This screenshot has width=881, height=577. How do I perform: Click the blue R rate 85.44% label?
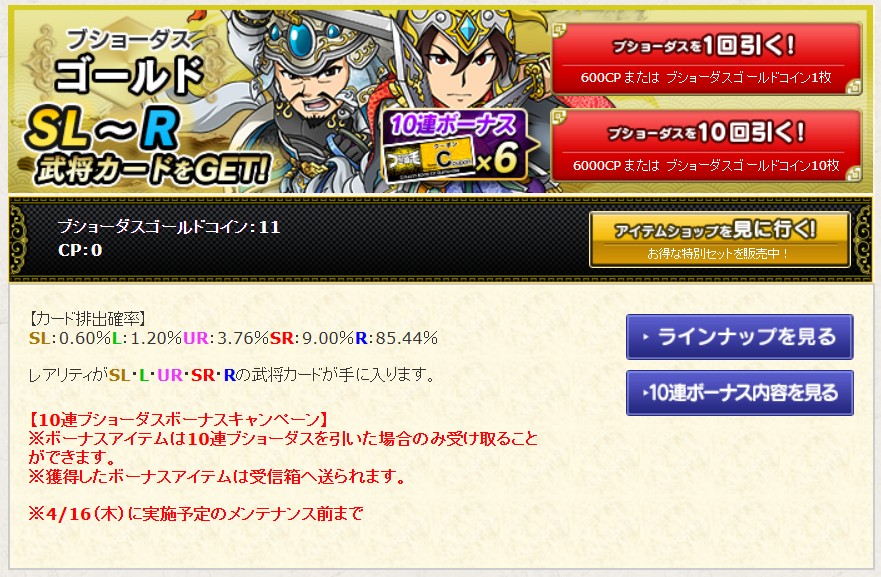click(x=396, y=338)
